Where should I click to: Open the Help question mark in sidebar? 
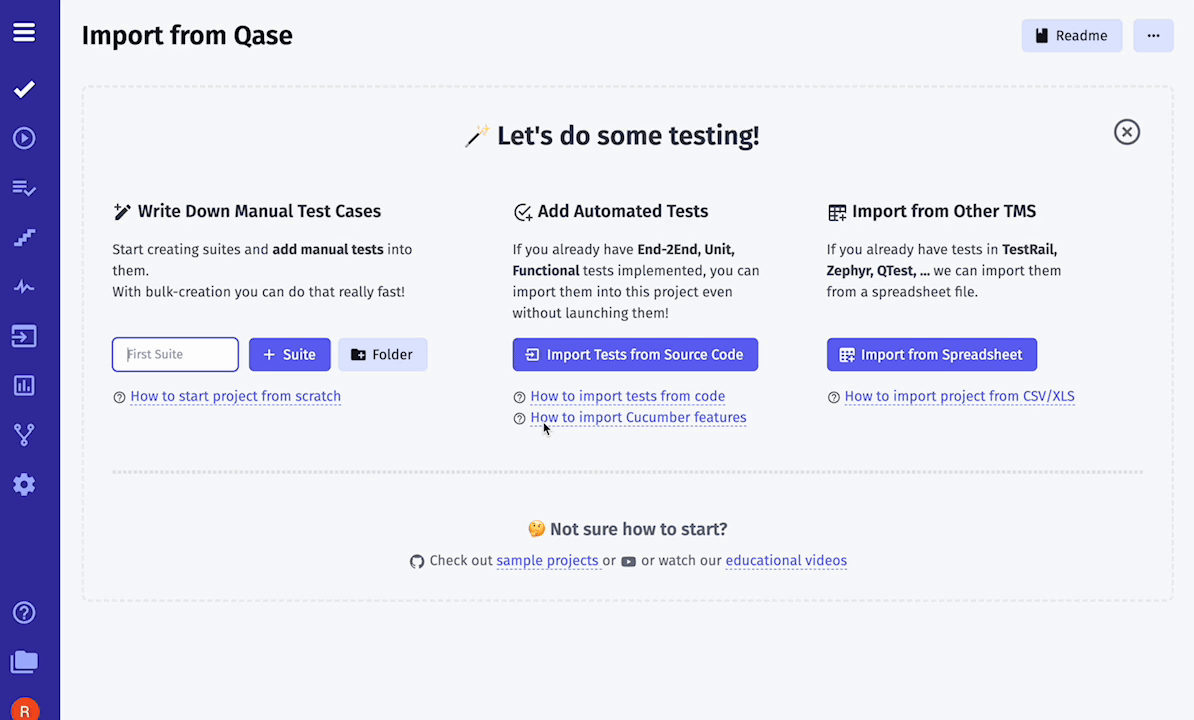(x=24, y=613)
